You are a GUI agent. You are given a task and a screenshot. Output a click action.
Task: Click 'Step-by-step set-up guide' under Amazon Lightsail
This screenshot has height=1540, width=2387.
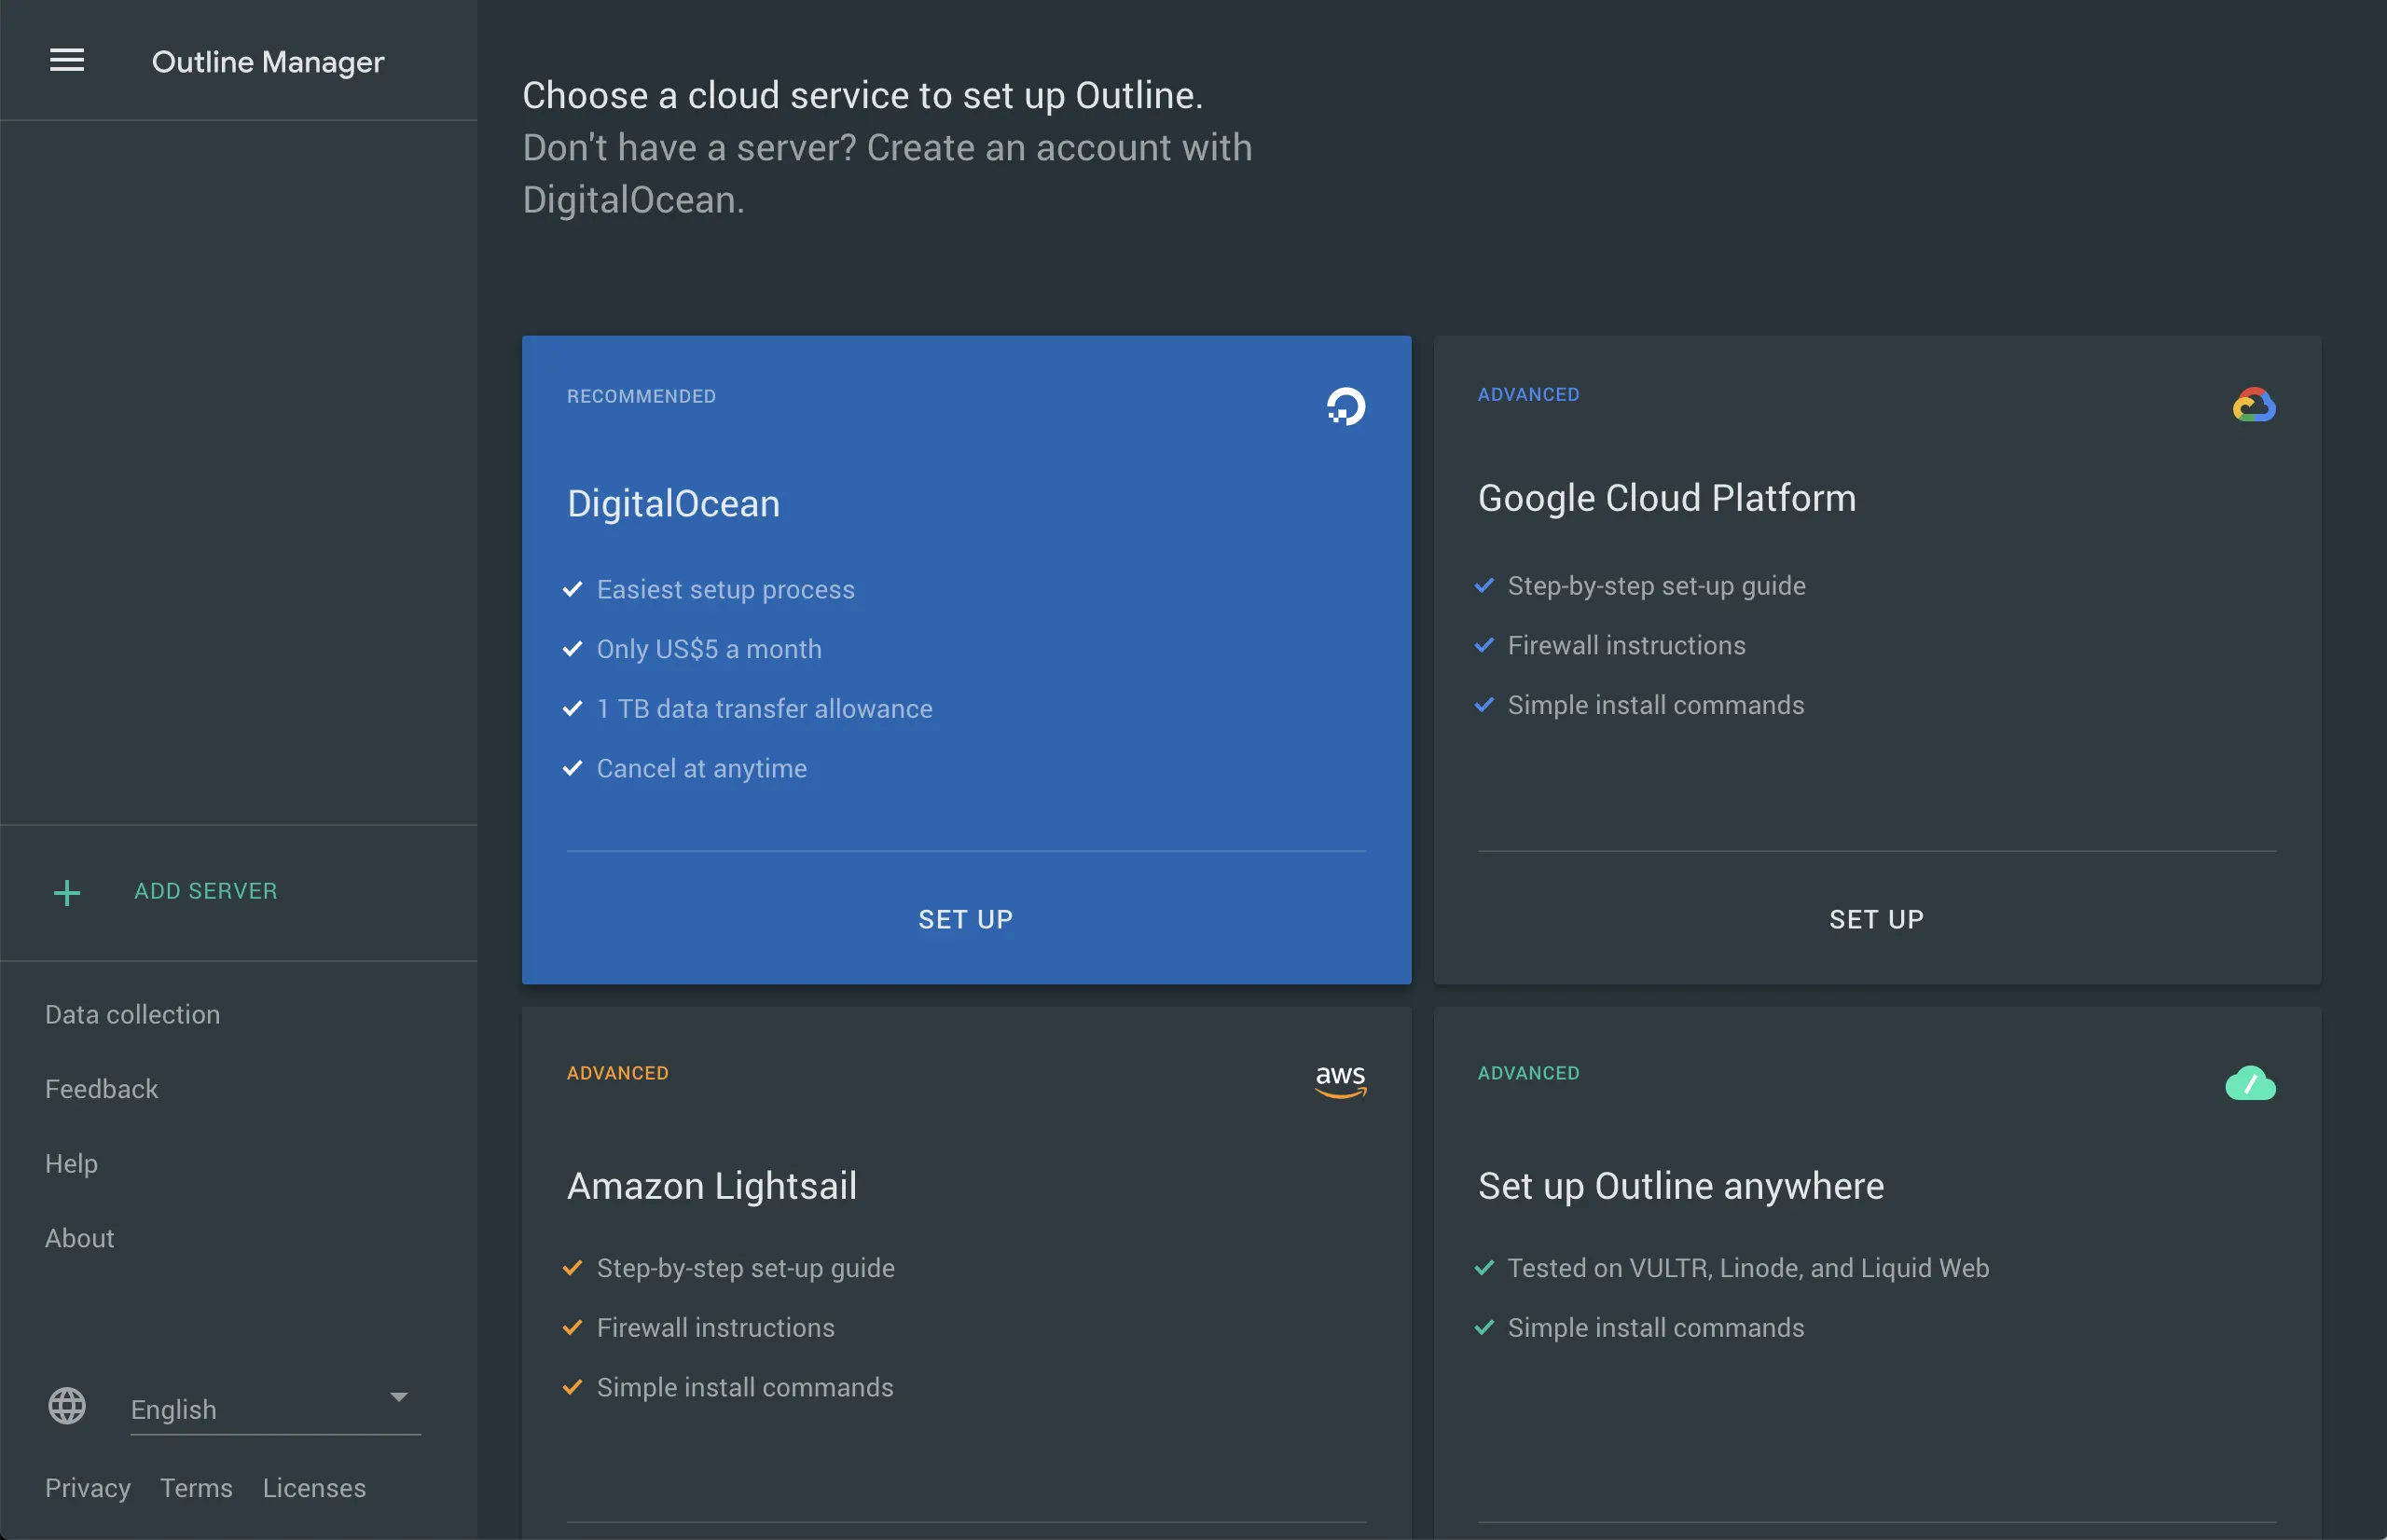pyautogui.click(x=746, y=1268)
